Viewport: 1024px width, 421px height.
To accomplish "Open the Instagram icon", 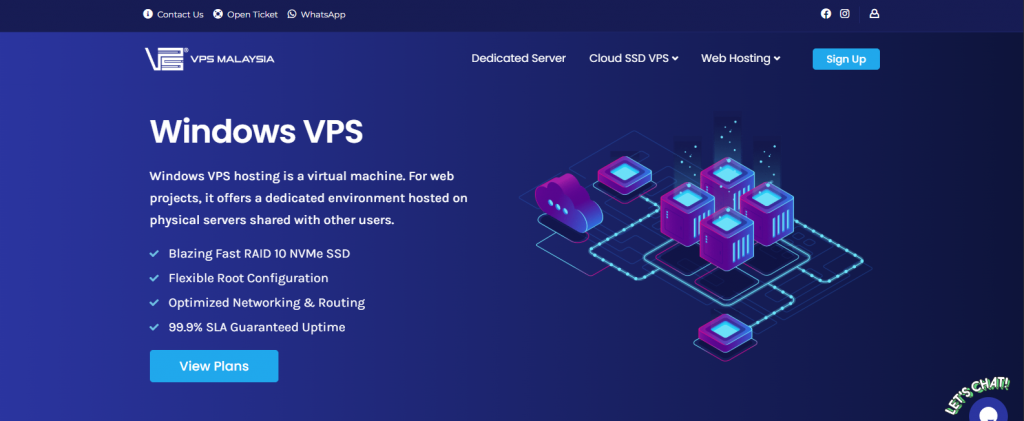I will click(844, 14).
